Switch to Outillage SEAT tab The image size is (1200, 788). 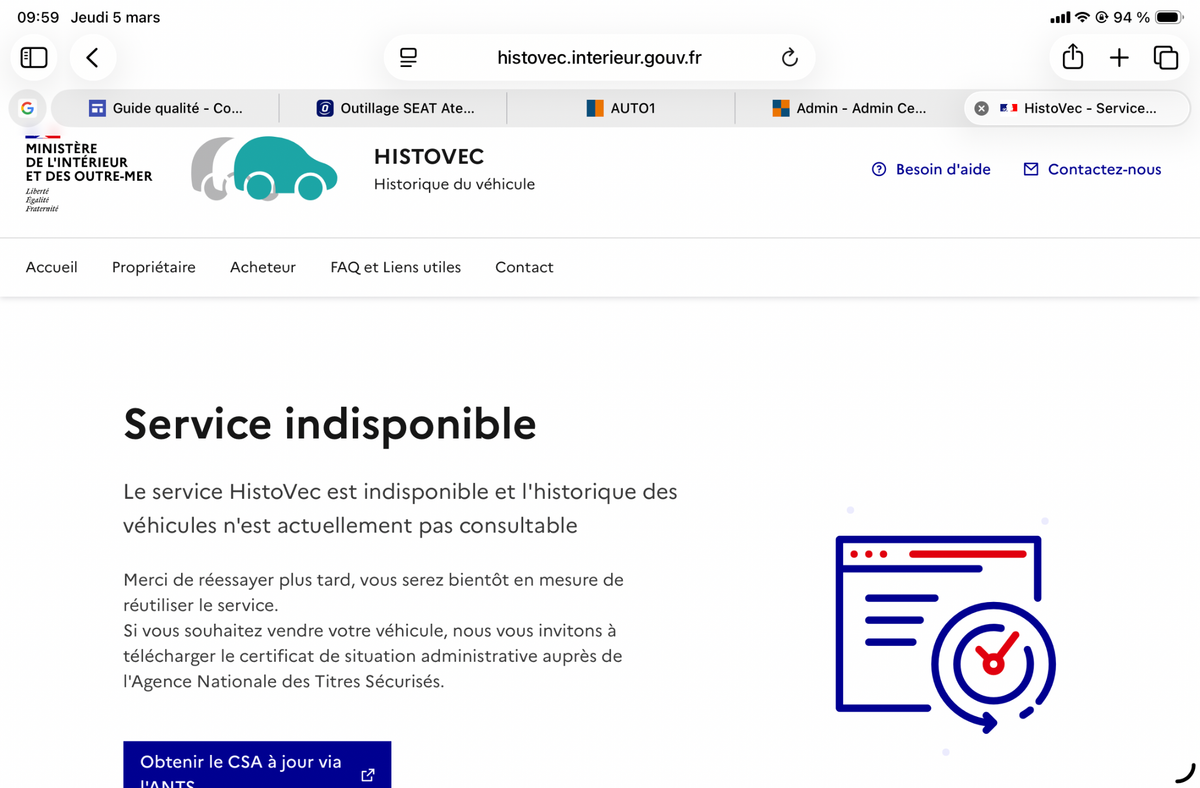coord(394,108)
